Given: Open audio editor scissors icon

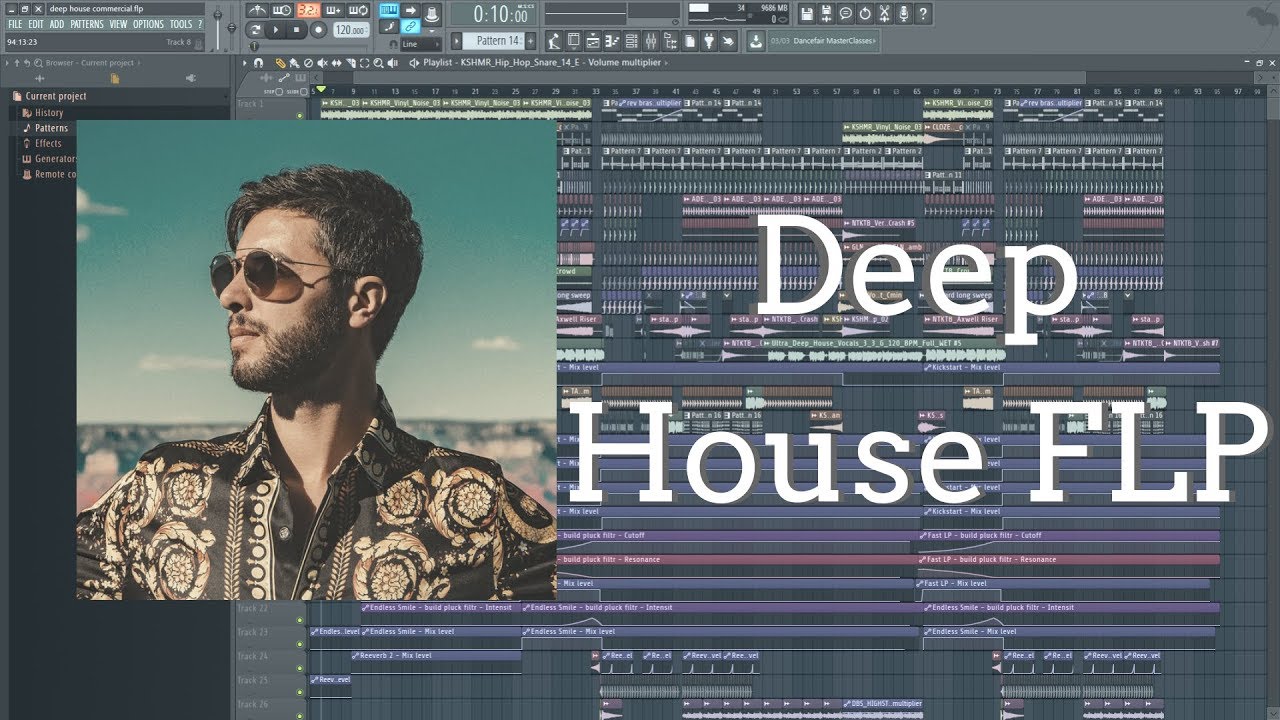Looking at the screenshot, I should (884, 14).
